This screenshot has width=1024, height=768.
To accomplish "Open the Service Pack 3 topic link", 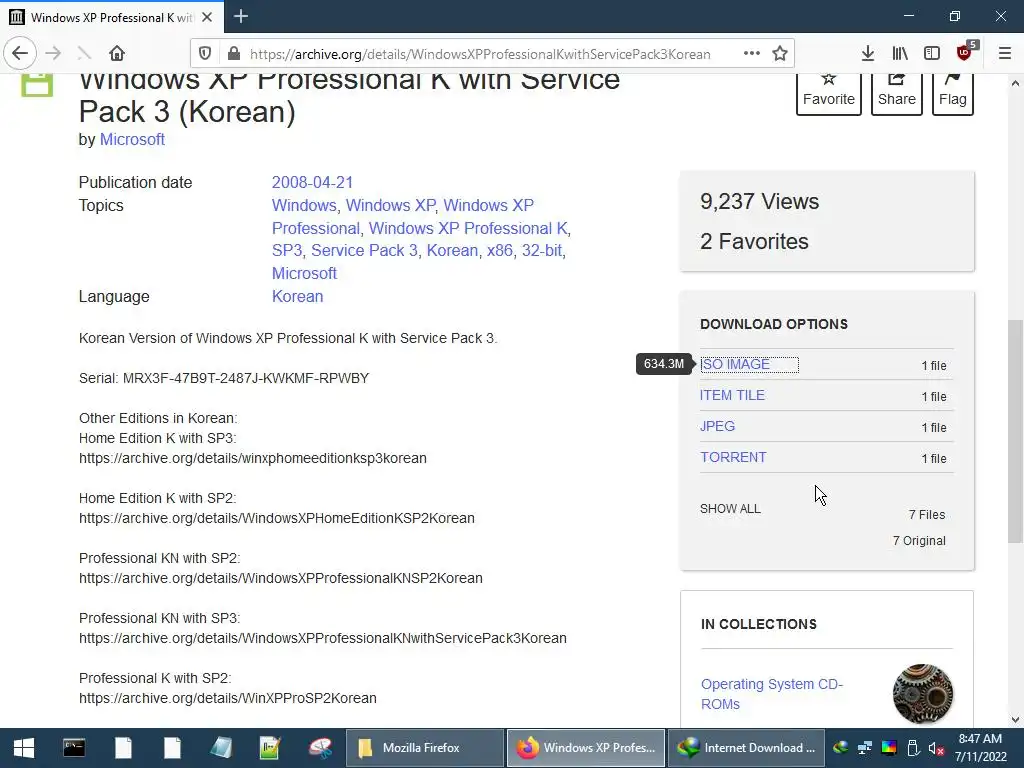I will 364,250.
